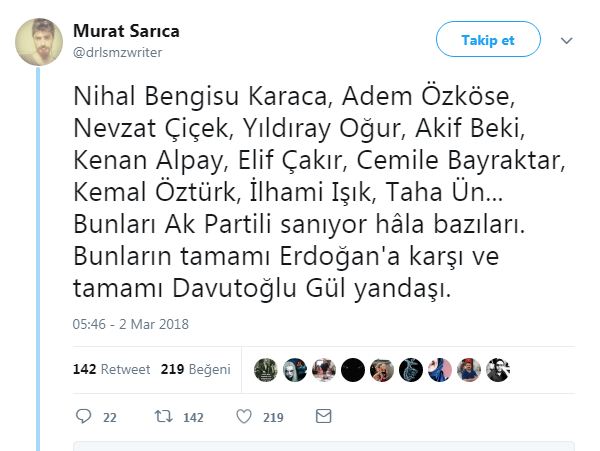Viewport: 600px width, 451px height.
Task: Open Murat Sarıca profile name link
Action: click(x=127, y=31)
